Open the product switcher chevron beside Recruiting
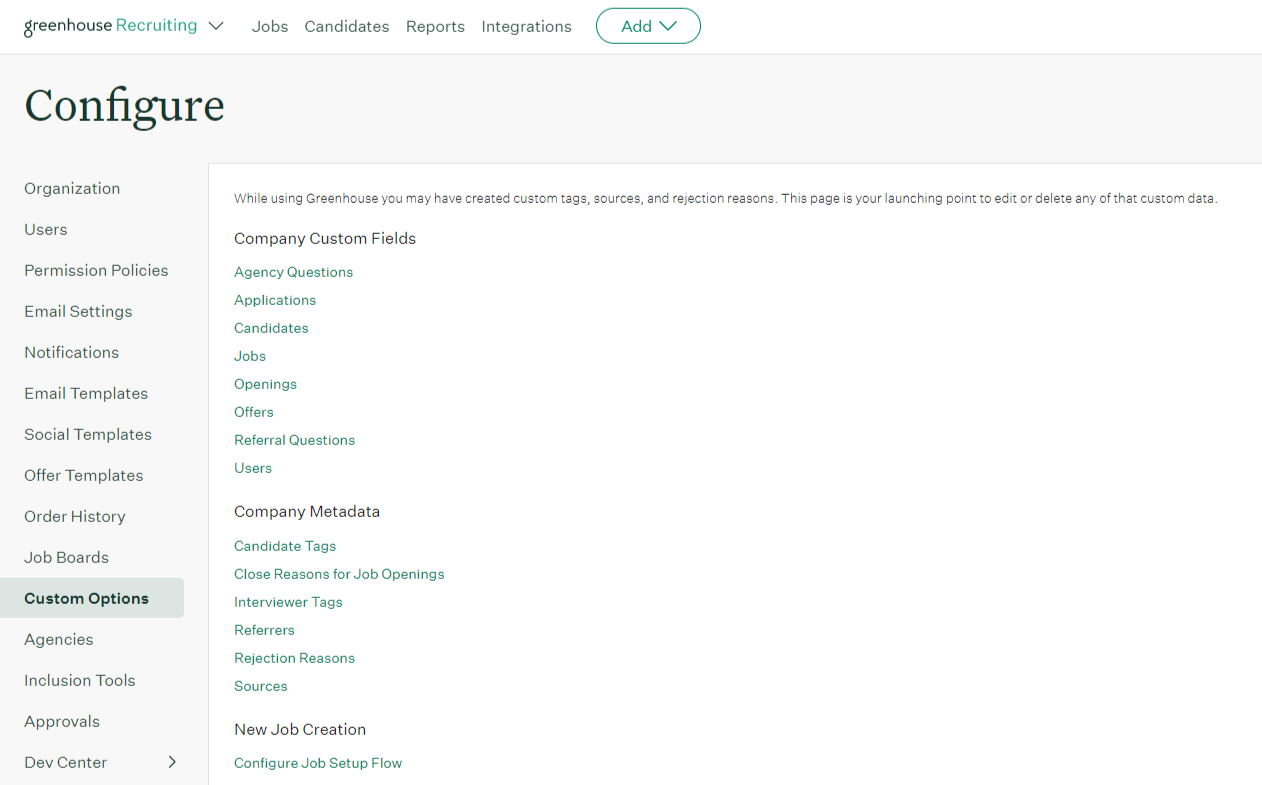1262x785 pixels. (216, 27)
